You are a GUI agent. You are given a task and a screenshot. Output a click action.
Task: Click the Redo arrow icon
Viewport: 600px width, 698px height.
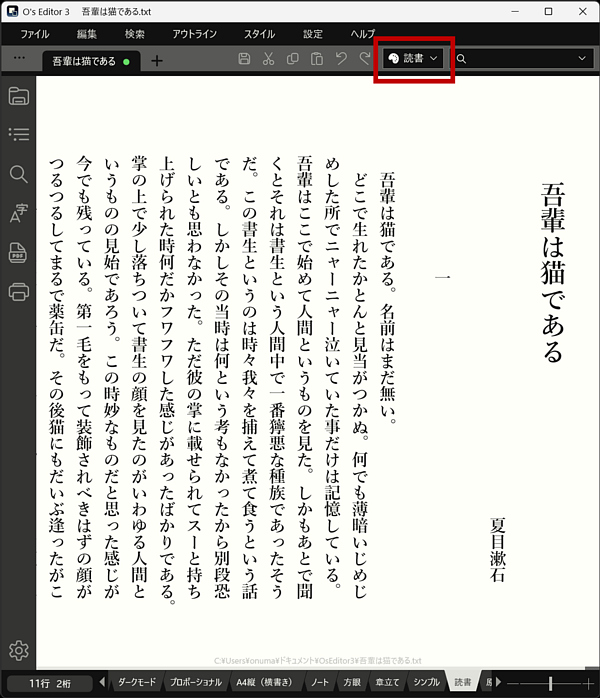(x=365, y=59)
